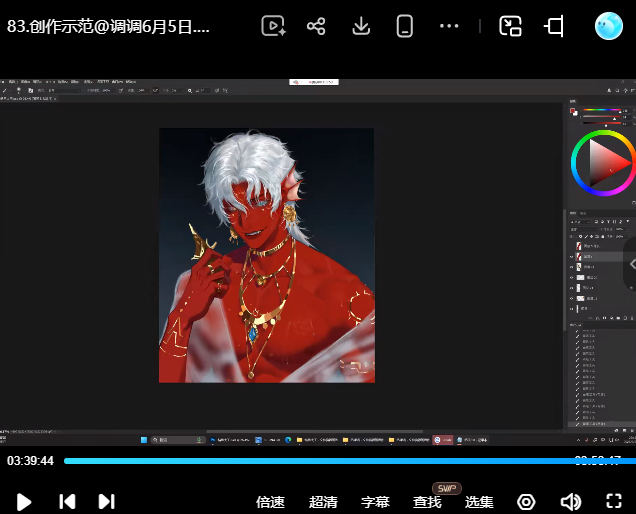
Task: Open the AI video play feature
Action: 273,26
